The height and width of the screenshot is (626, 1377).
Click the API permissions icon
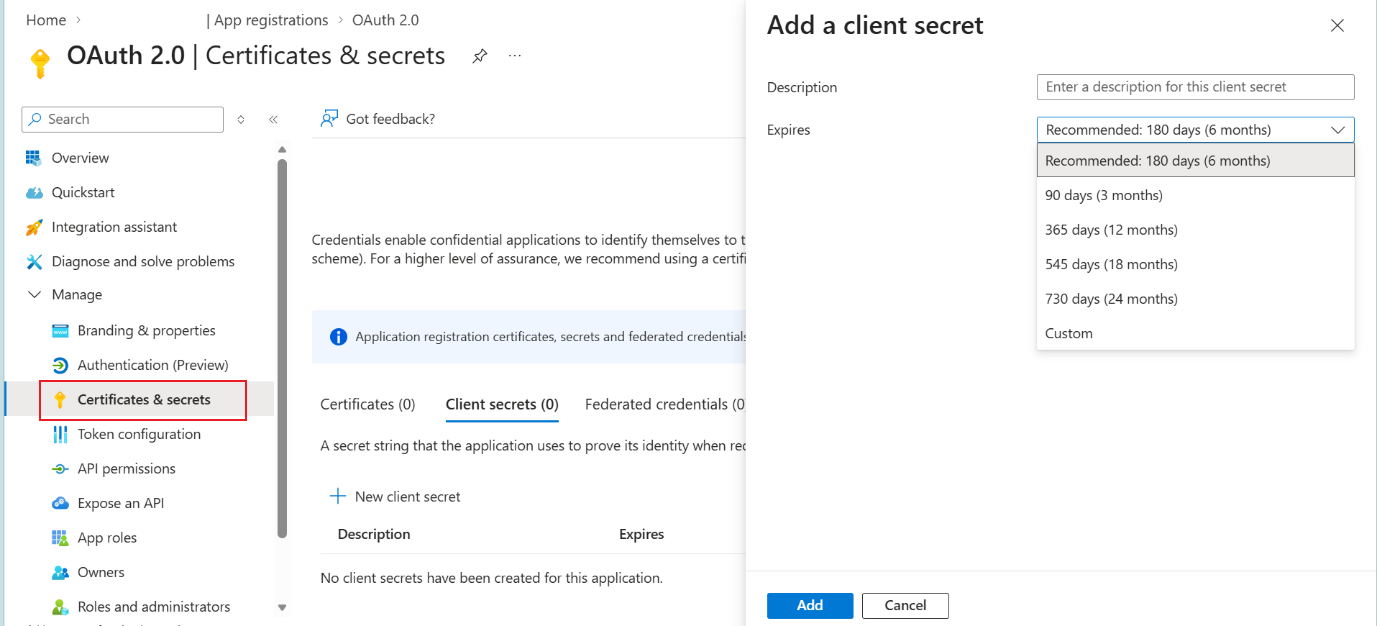click(60, 469)
